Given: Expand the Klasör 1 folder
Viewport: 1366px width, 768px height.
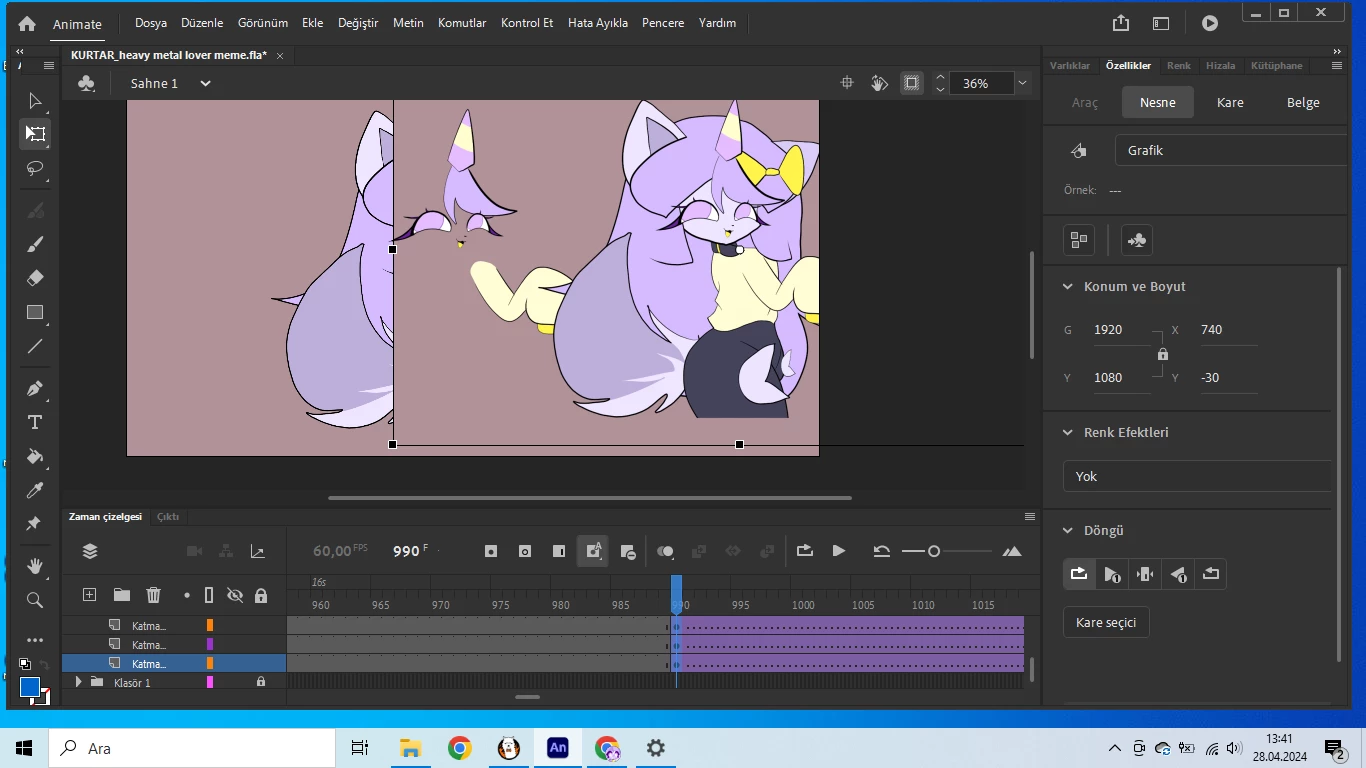Looking at the screenshot, I should coord(78,682).
